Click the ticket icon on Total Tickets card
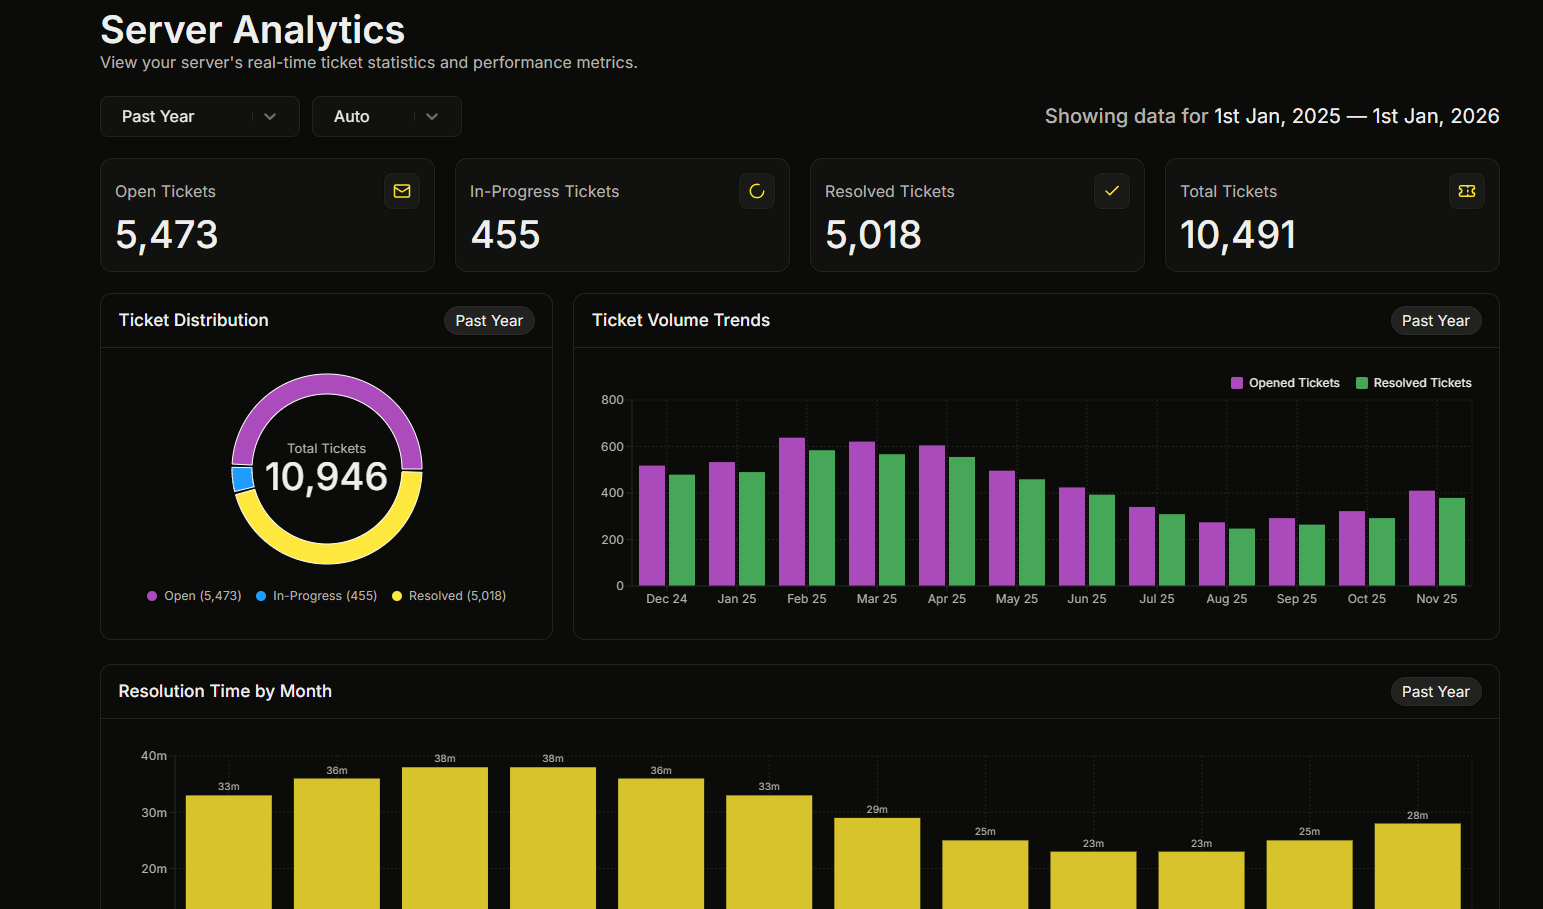1543x909 pixels. point(1467,191)
